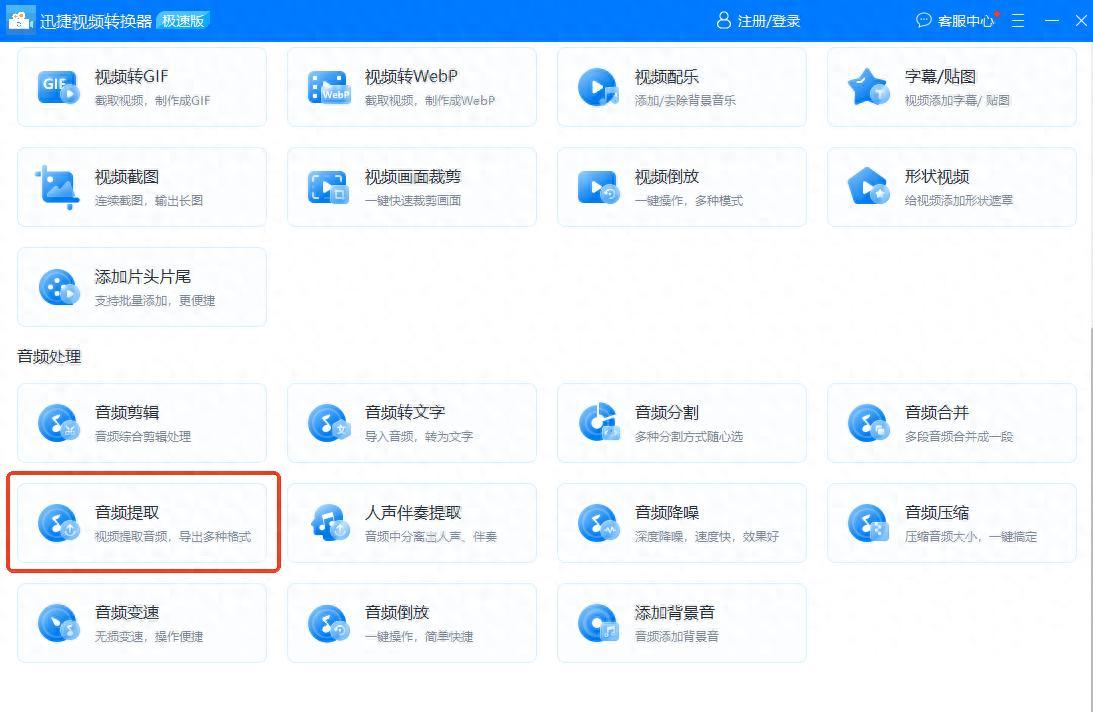Click the 音频转文字 card title
This screenshot has width=1093, height=712.
click(405, 412)
